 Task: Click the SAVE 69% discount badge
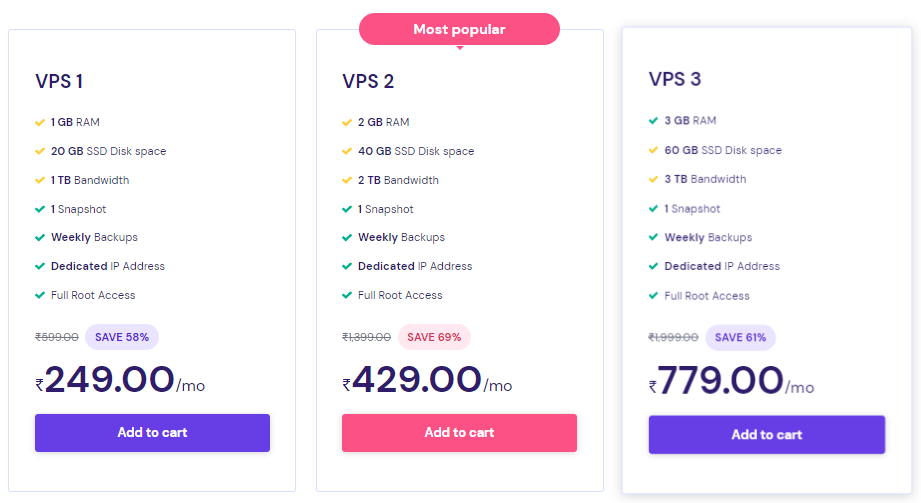(x=434, y=337)
